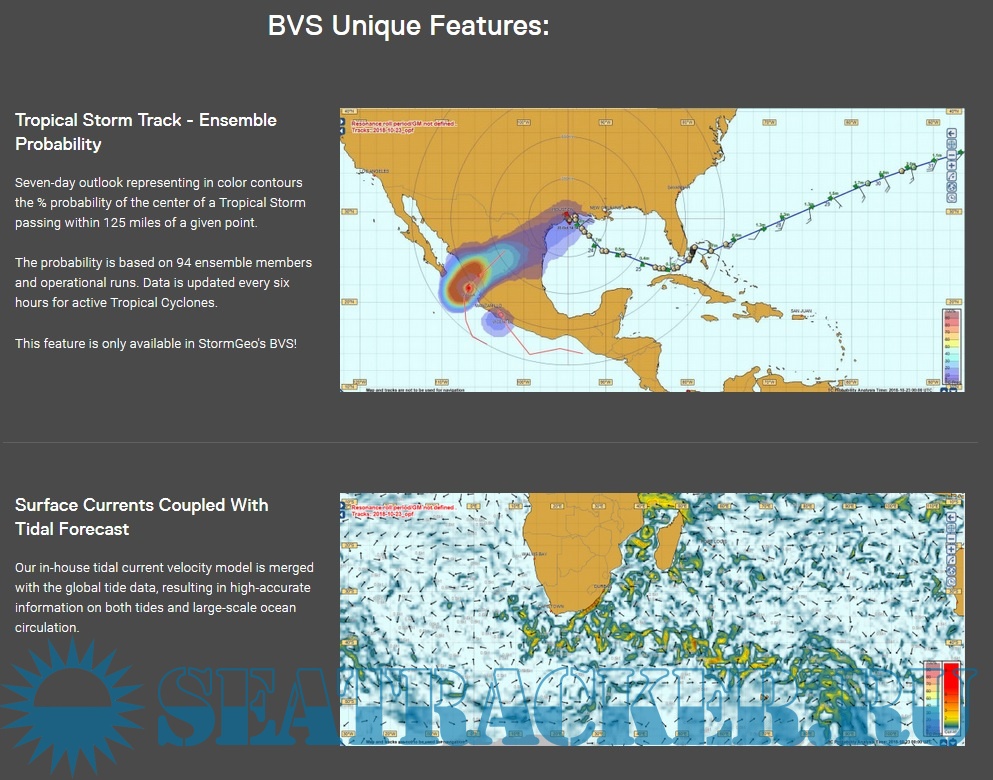Click current velocity color scale on currents map
Image resolution: width=993 pixels, height=780 pixels.
tap(942, 698)
